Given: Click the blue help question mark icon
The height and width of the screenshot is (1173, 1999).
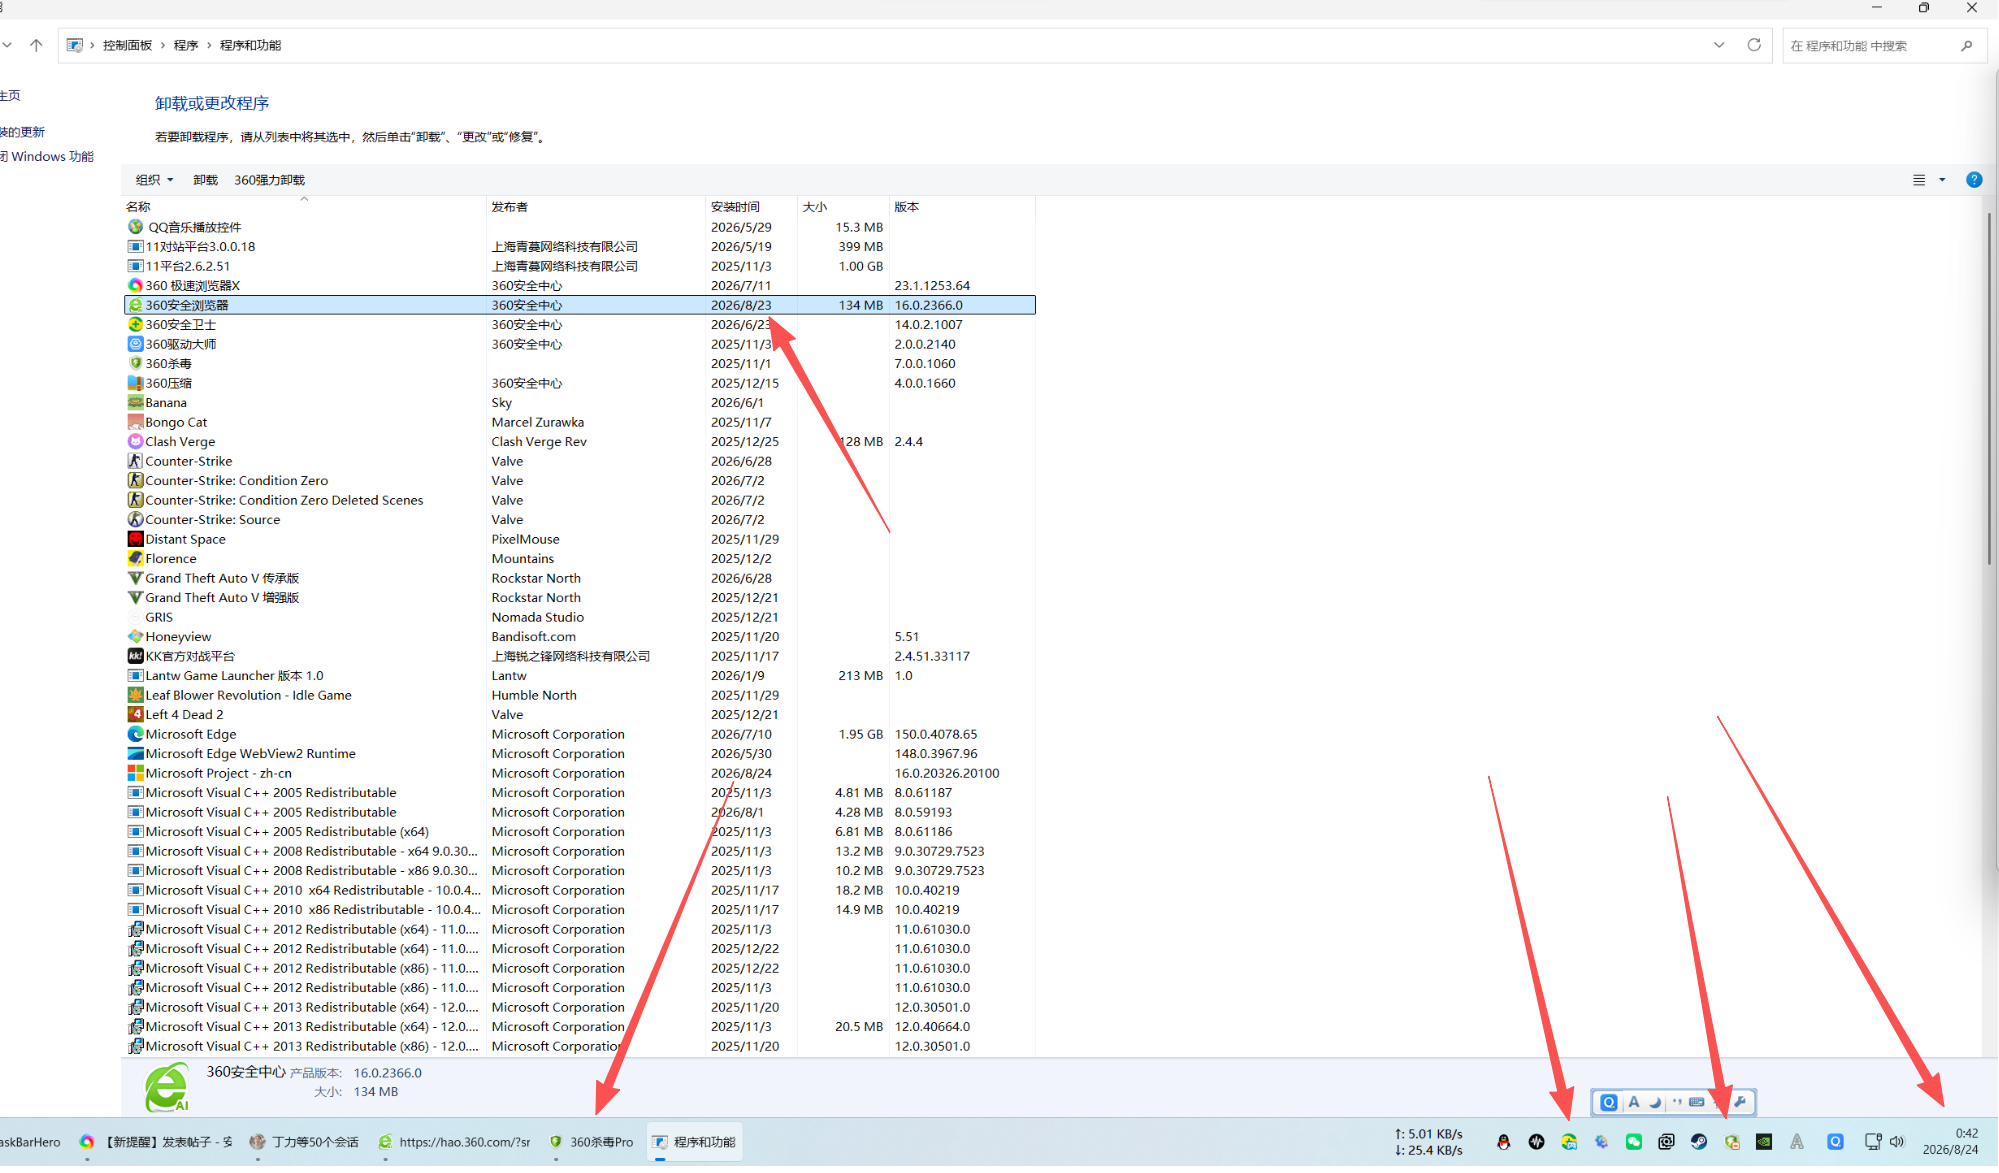Looking at the screenshot, I should pyautogui.click(x=1974, y=181).
